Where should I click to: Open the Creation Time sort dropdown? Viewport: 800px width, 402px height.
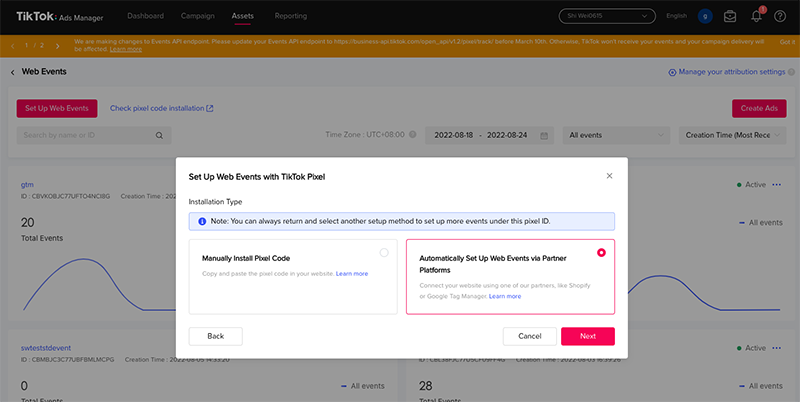click(x=732, y=135)
